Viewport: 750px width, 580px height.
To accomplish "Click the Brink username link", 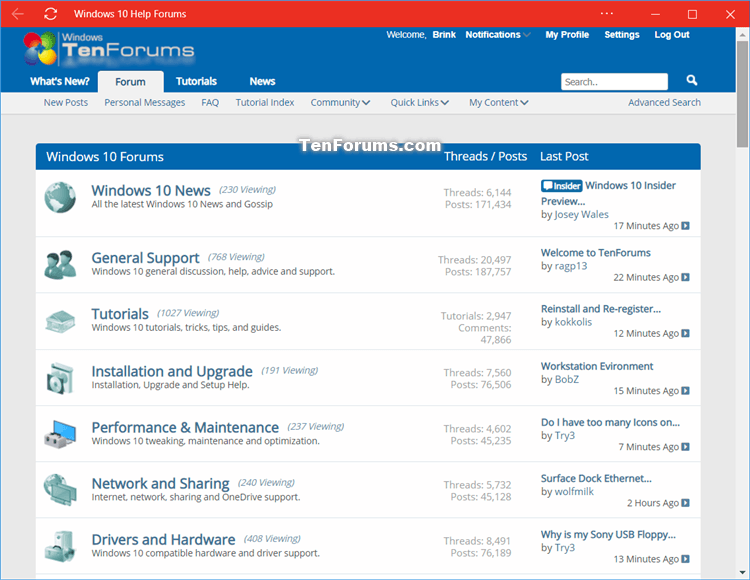I will click(x=444, y=34).
